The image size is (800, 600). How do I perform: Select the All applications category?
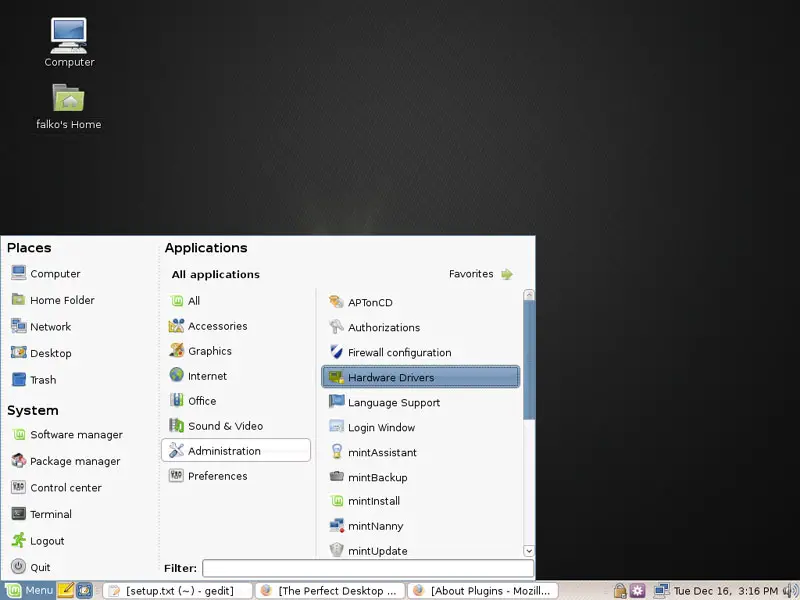pyautogui.click(x=236, y=301)
